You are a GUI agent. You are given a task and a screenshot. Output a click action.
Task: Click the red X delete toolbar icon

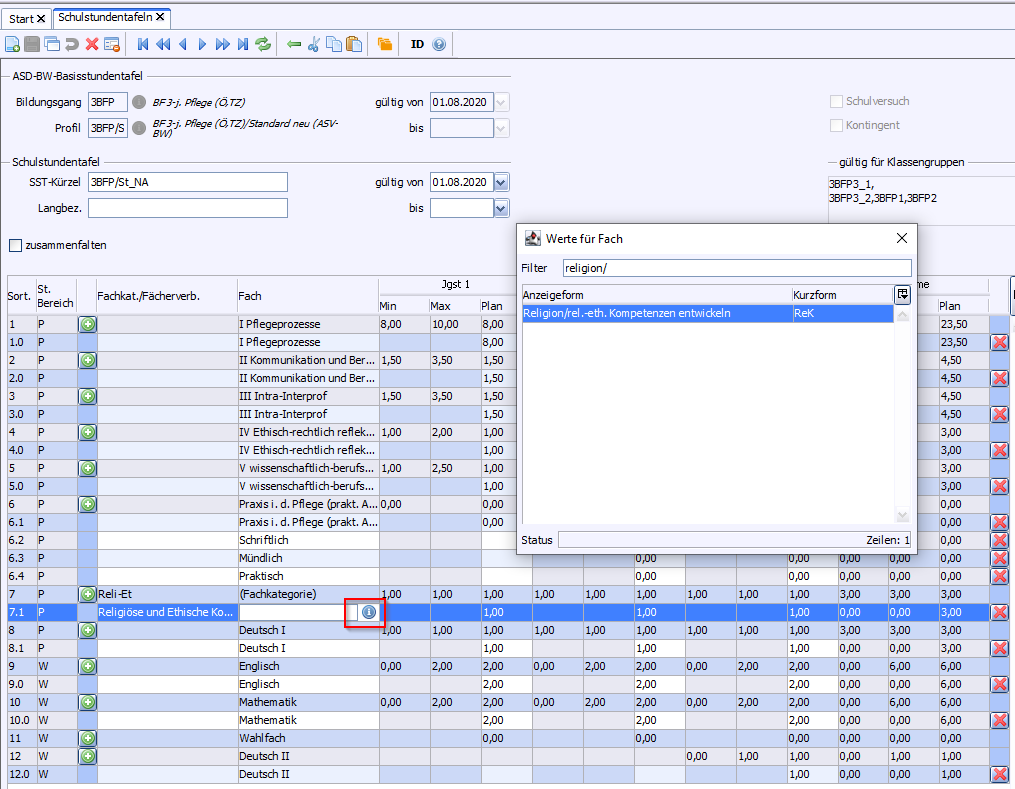[92, 44]
